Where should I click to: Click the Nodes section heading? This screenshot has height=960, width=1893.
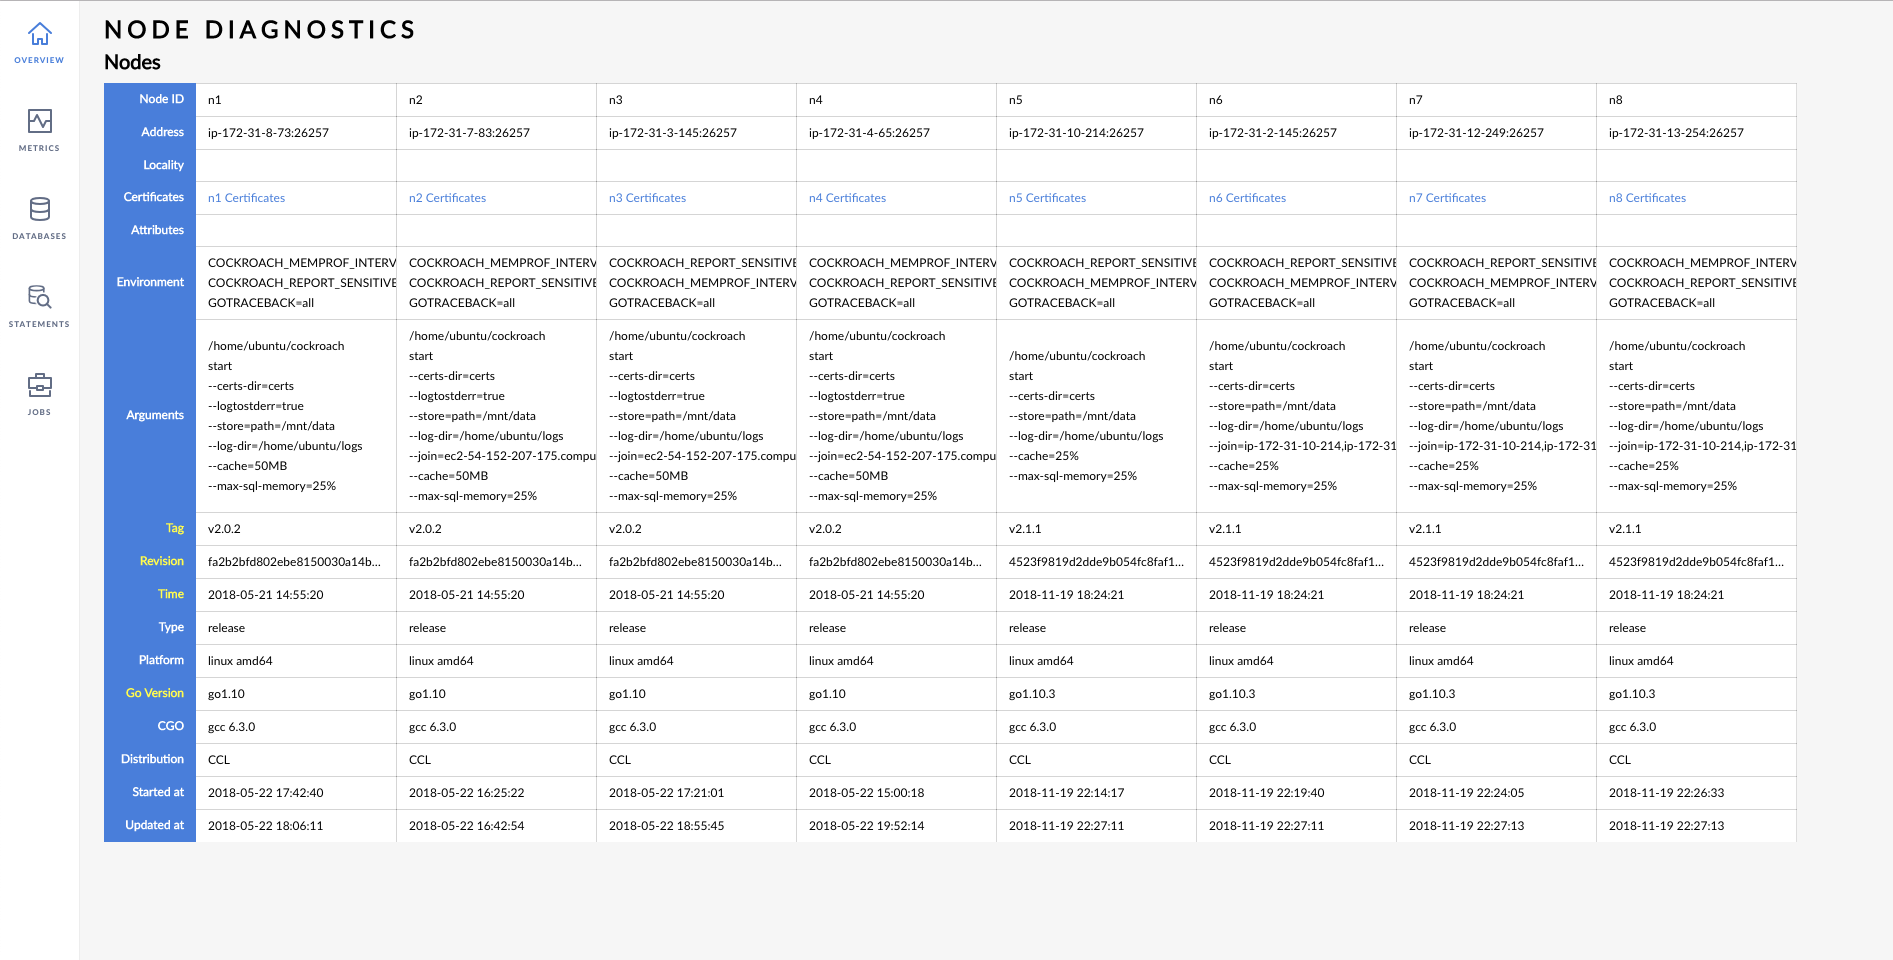pos(131,62)
